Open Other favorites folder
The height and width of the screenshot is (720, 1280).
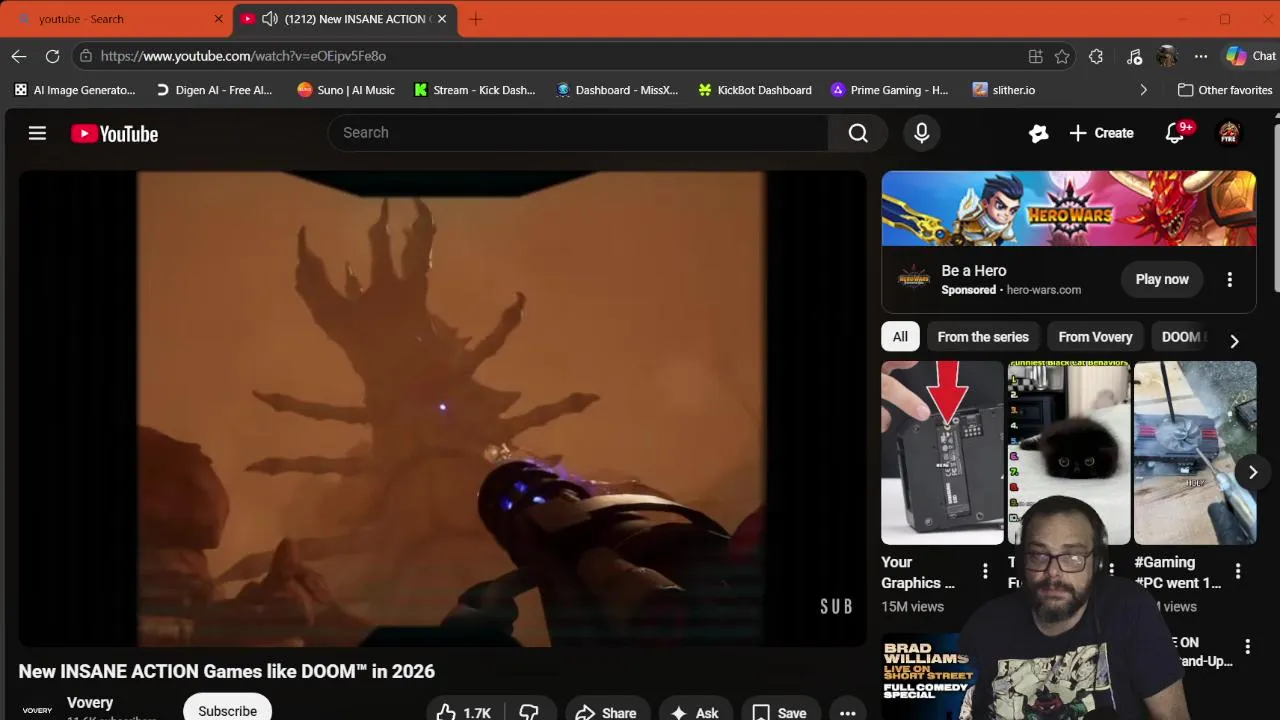tap(1225, 90)
